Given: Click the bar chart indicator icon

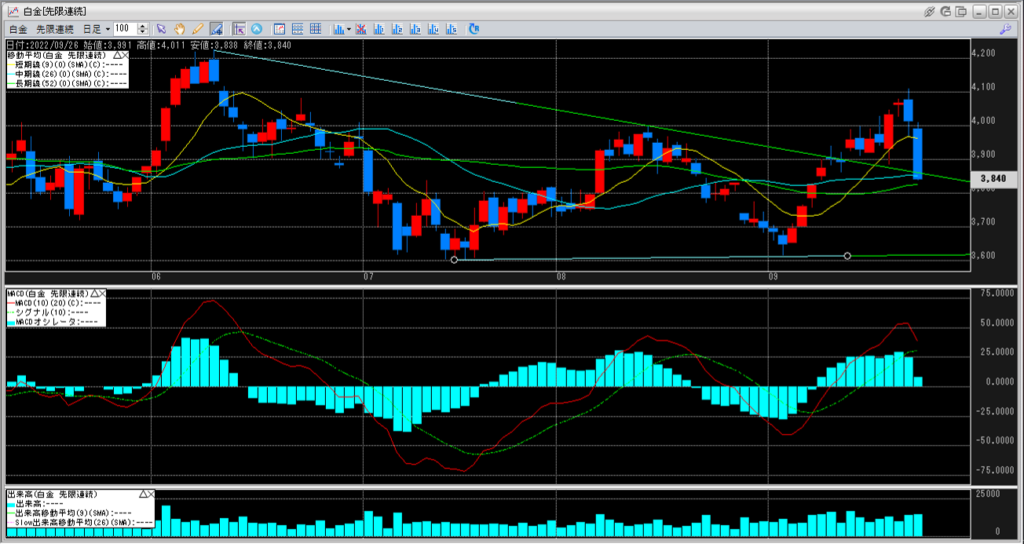Looking at the screenshot, I should coord(339,29).
